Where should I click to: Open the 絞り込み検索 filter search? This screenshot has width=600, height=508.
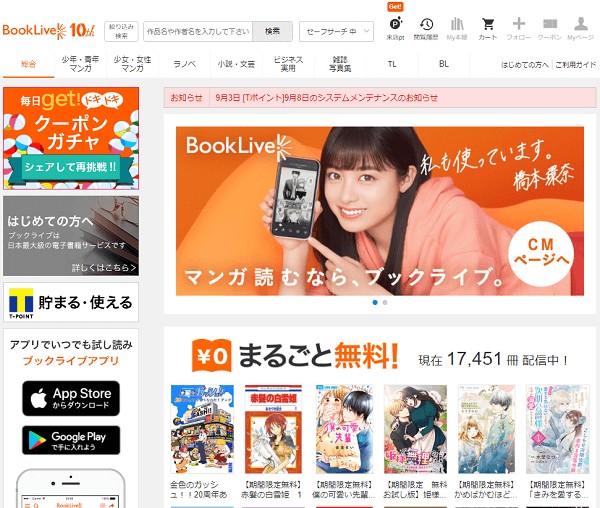[x=121, y=31]
